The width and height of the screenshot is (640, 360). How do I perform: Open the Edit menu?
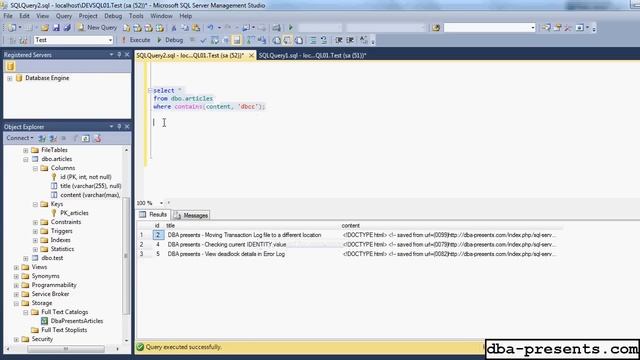click(24, 16)
